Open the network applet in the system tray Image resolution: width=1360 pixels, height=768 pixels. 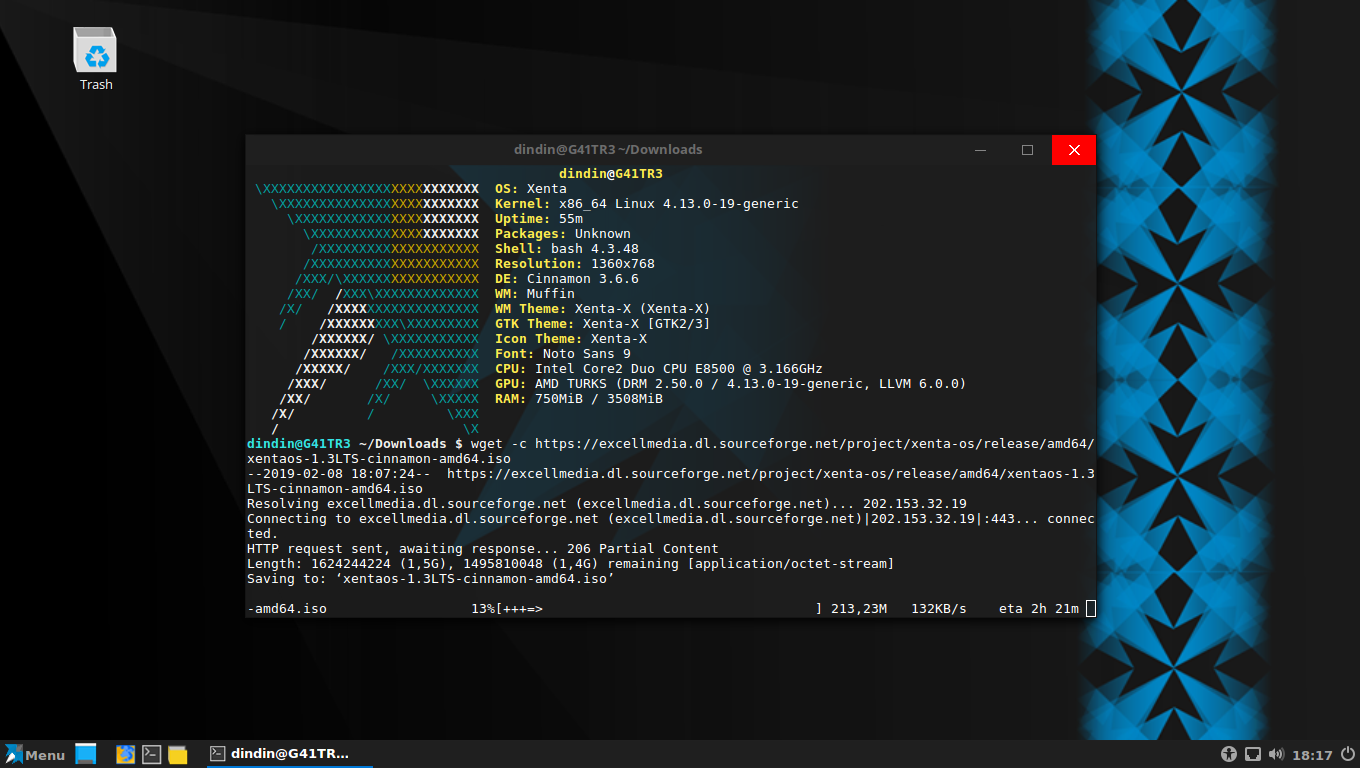[1253, 754]
